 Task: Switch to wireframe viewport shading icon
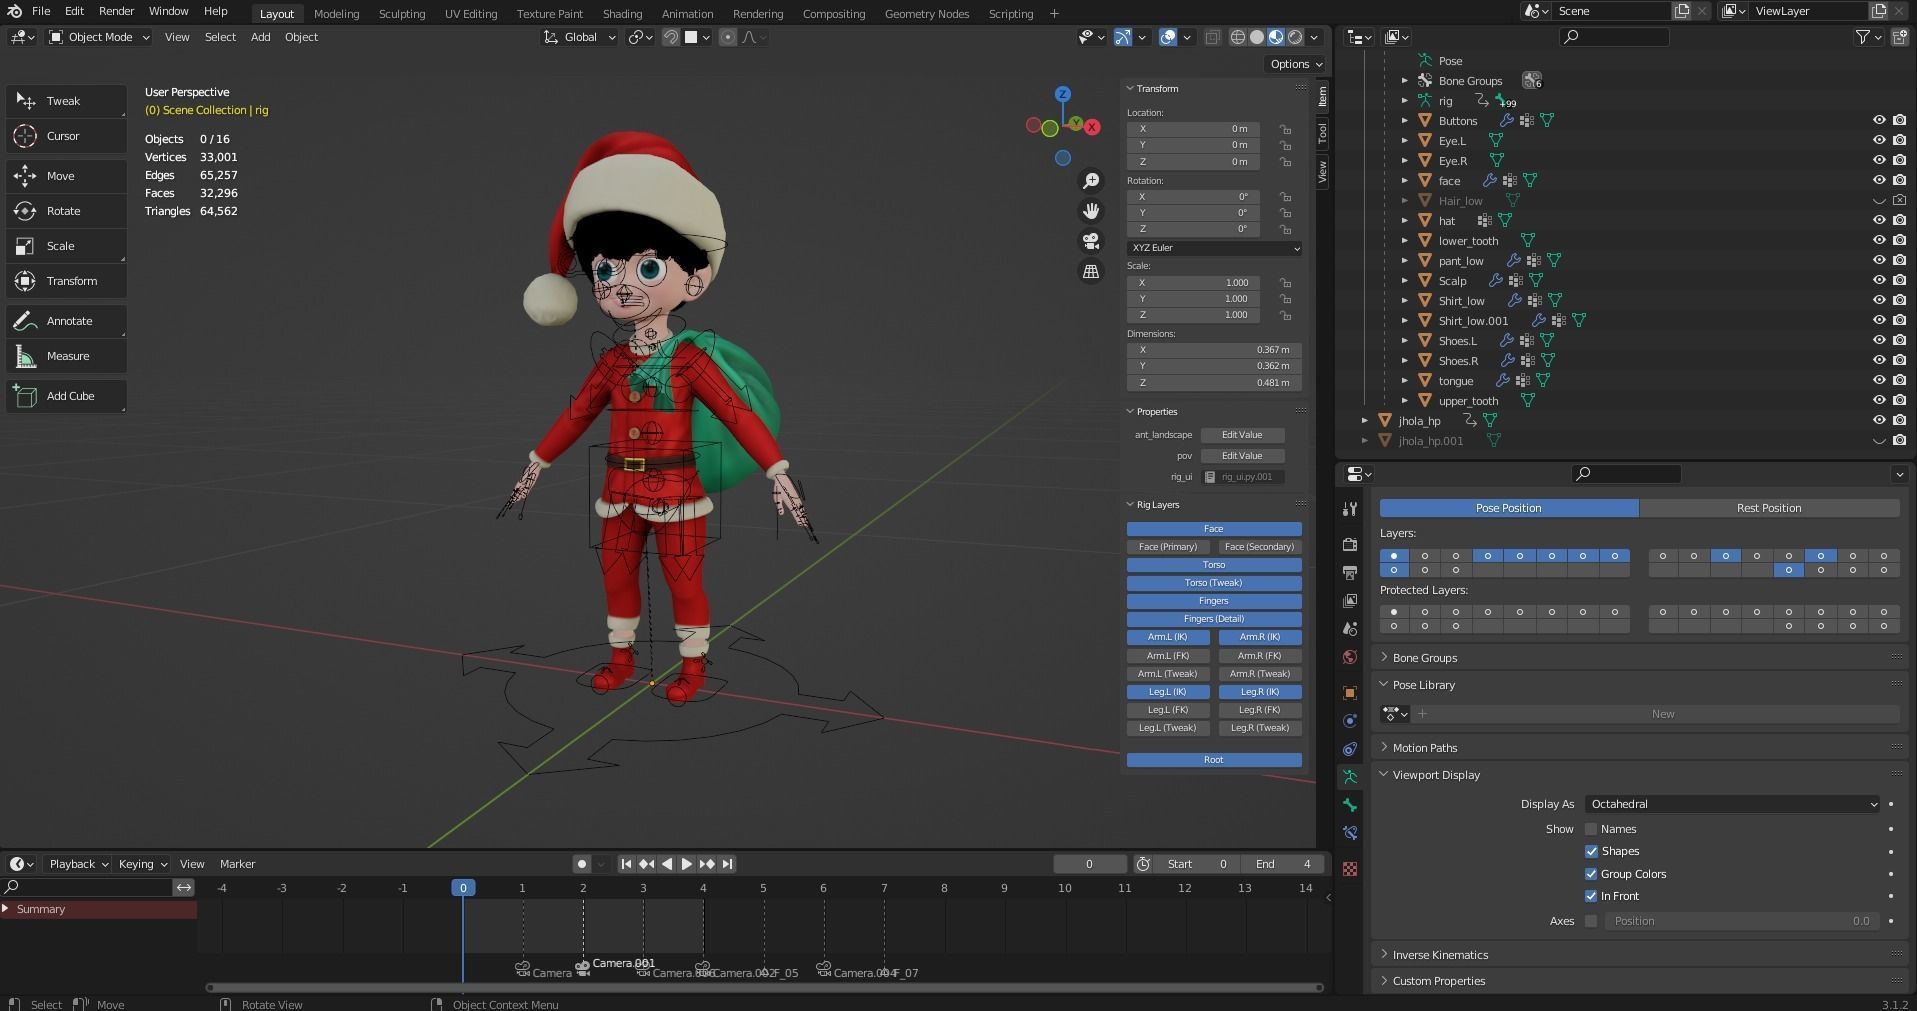(1238, 37)
